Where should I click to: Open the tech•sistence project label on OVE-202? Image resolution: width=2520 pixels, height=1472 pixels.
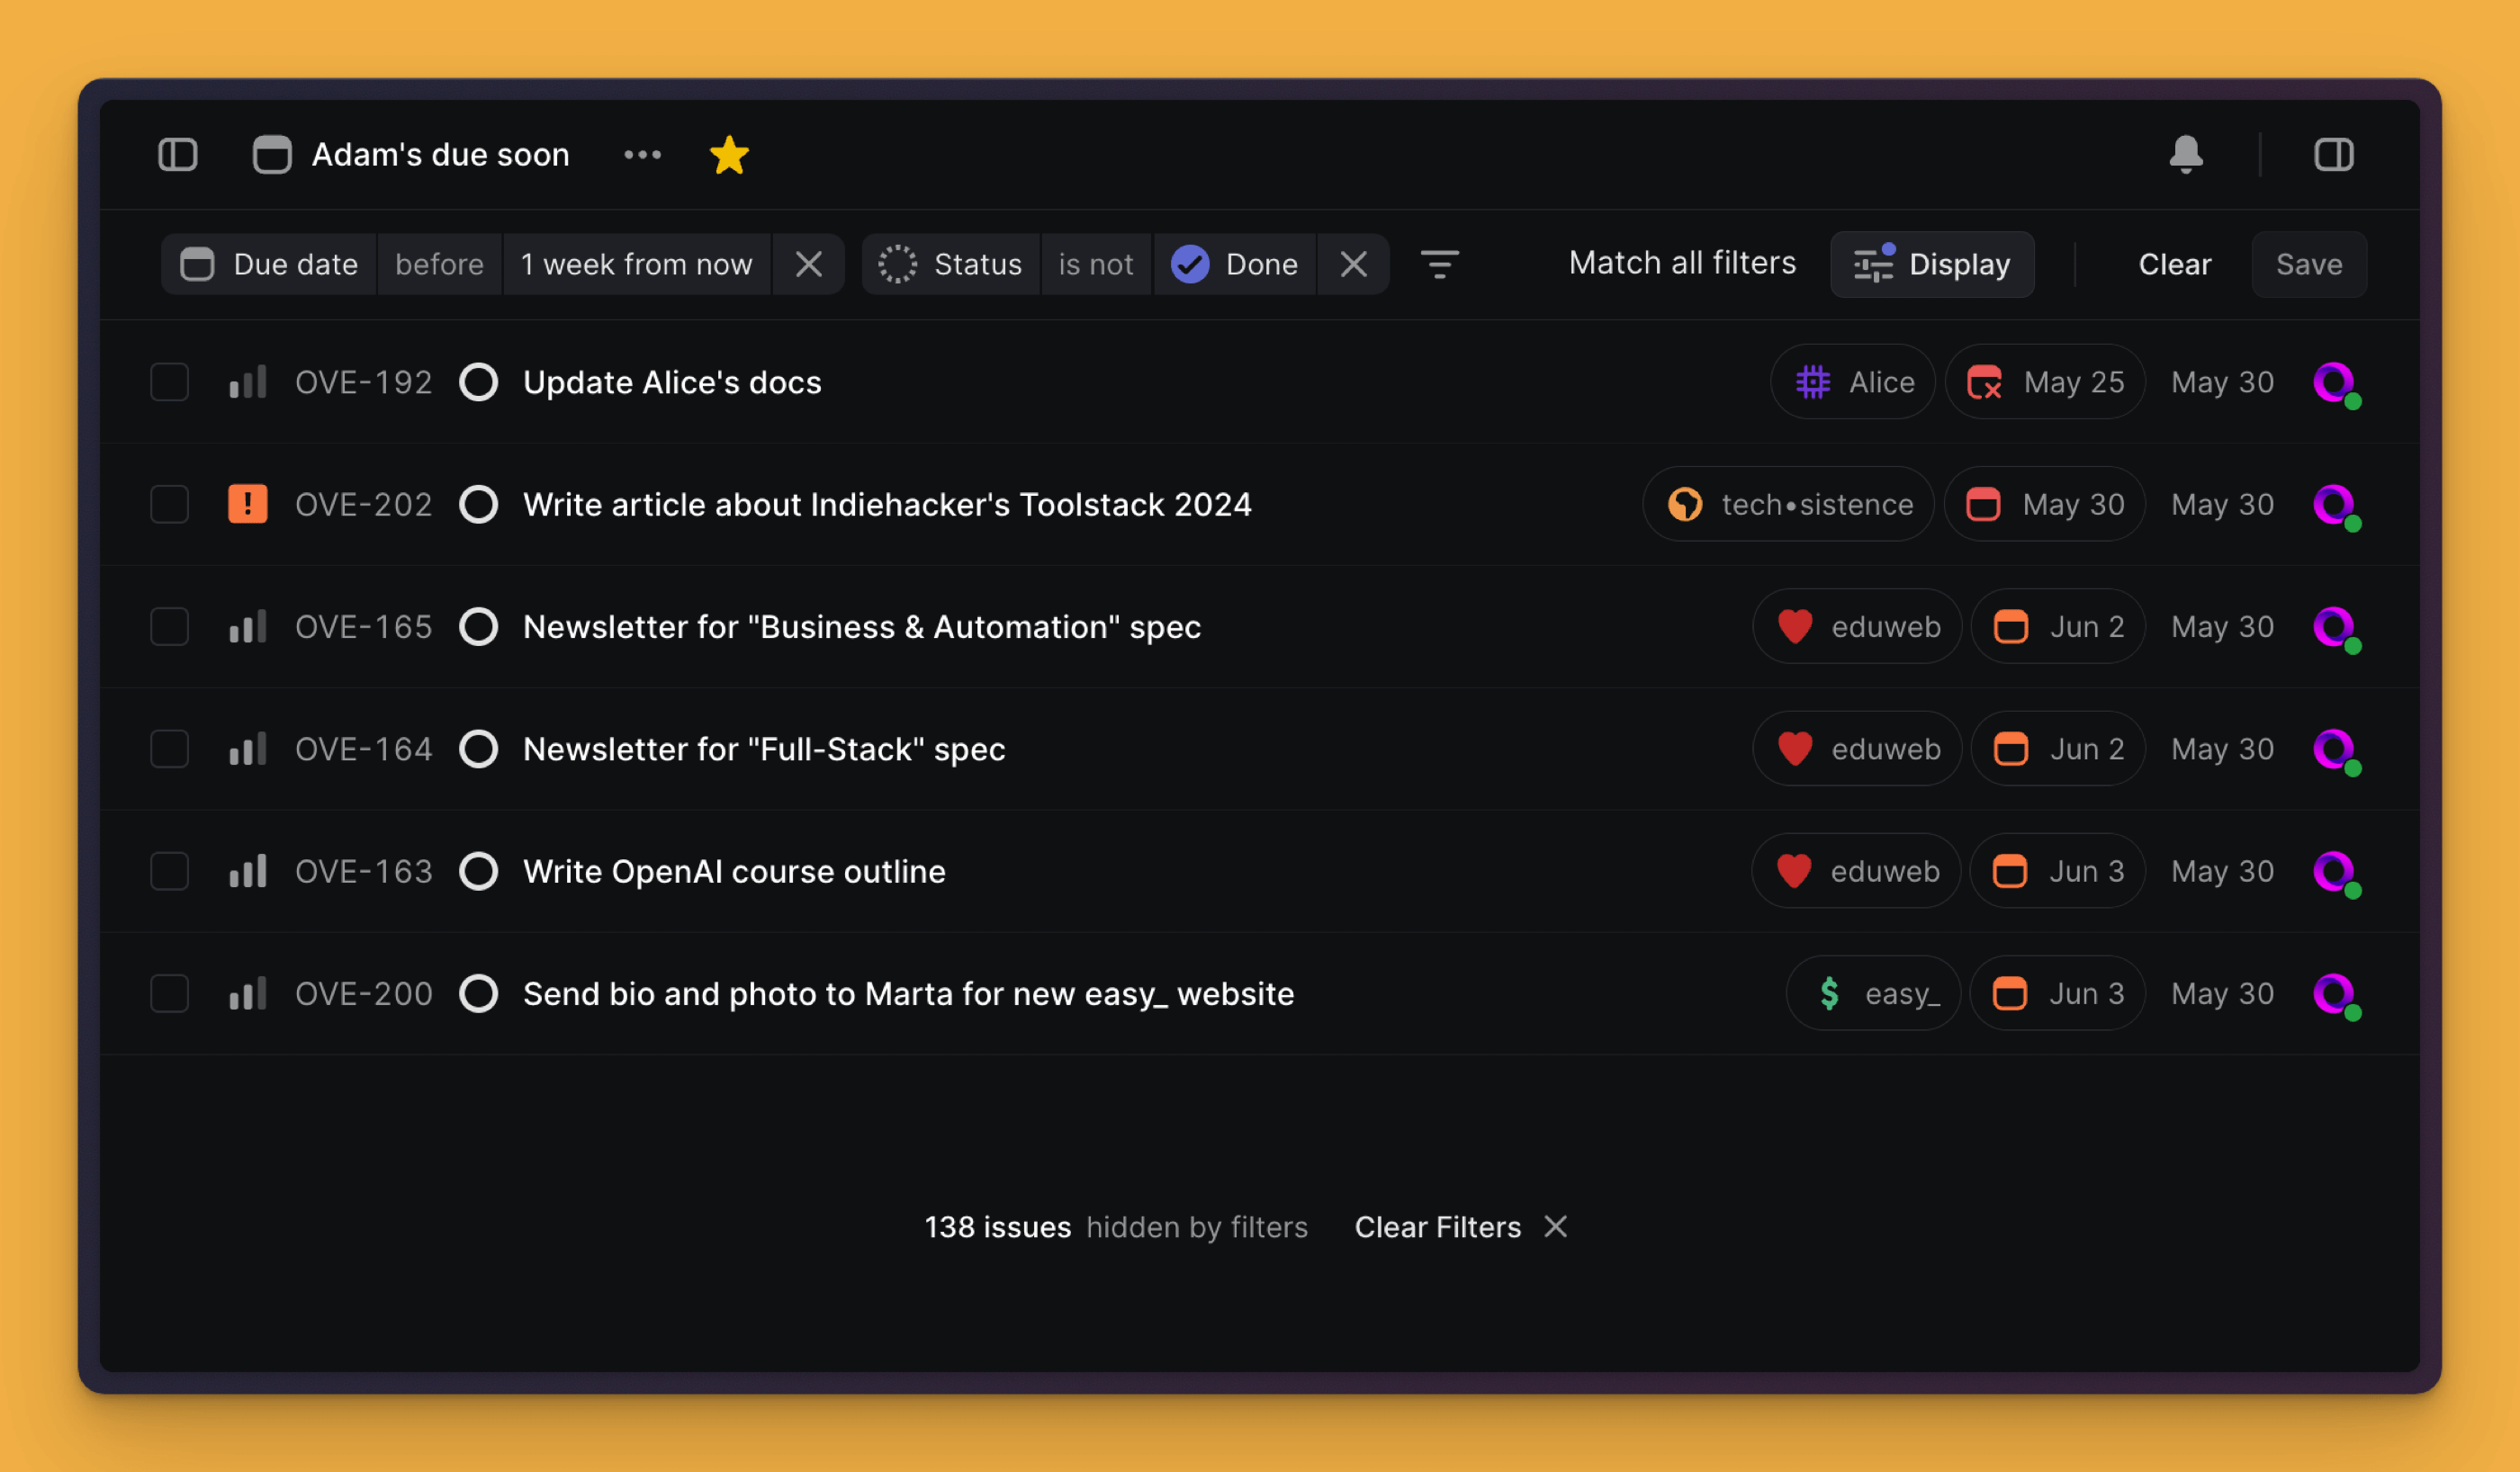pos(1789,504)
